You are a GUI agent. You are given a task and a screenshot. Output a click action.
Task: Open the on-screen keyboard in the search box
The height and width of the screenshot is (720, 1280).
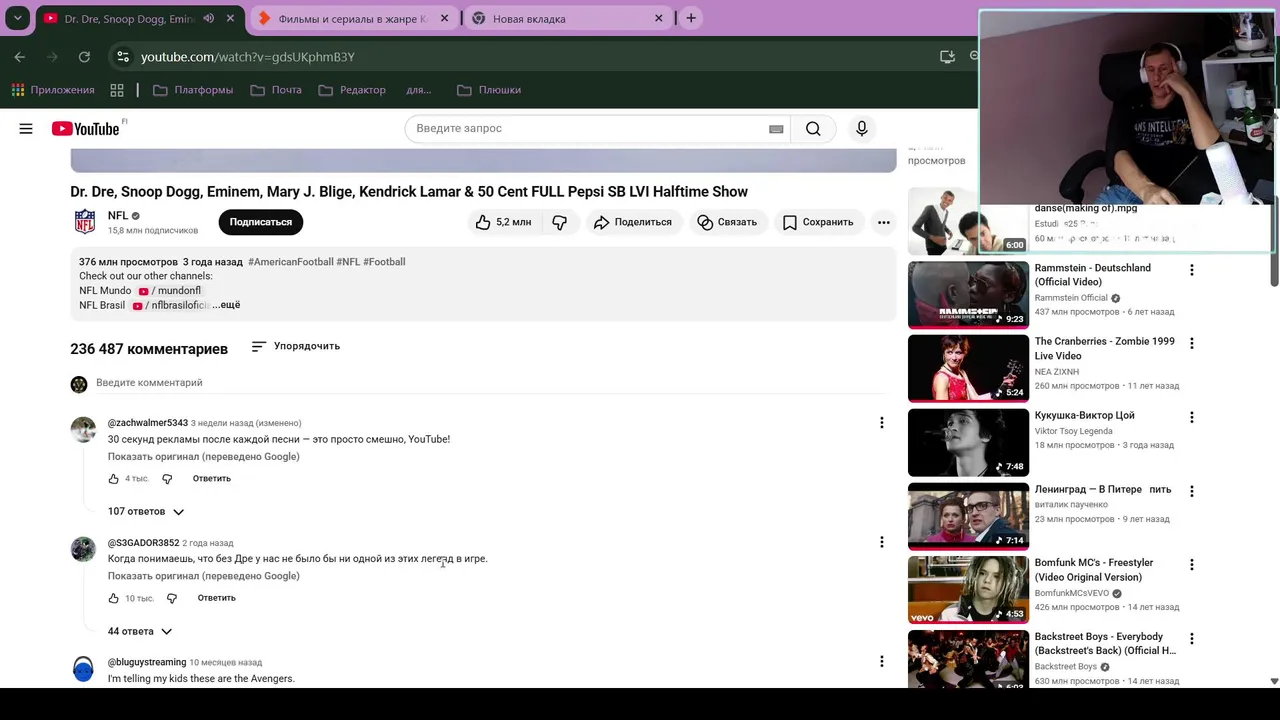click(776, 129)
